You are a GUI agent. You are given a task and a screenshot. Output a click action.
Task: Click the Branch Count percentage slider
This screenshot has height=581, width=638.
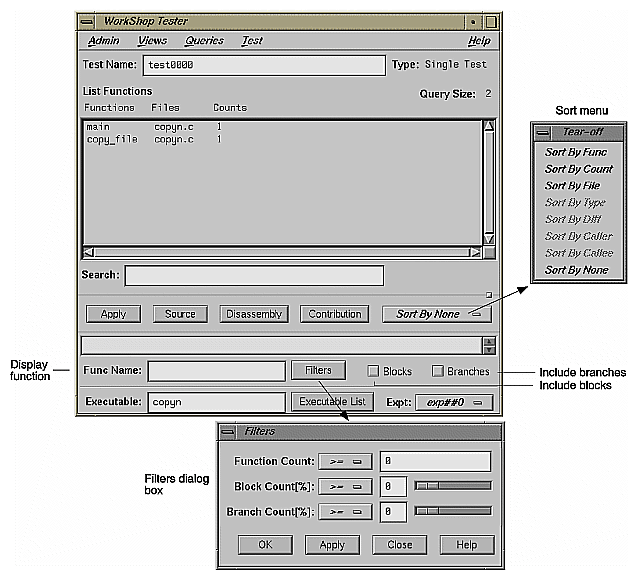(453, 511)
